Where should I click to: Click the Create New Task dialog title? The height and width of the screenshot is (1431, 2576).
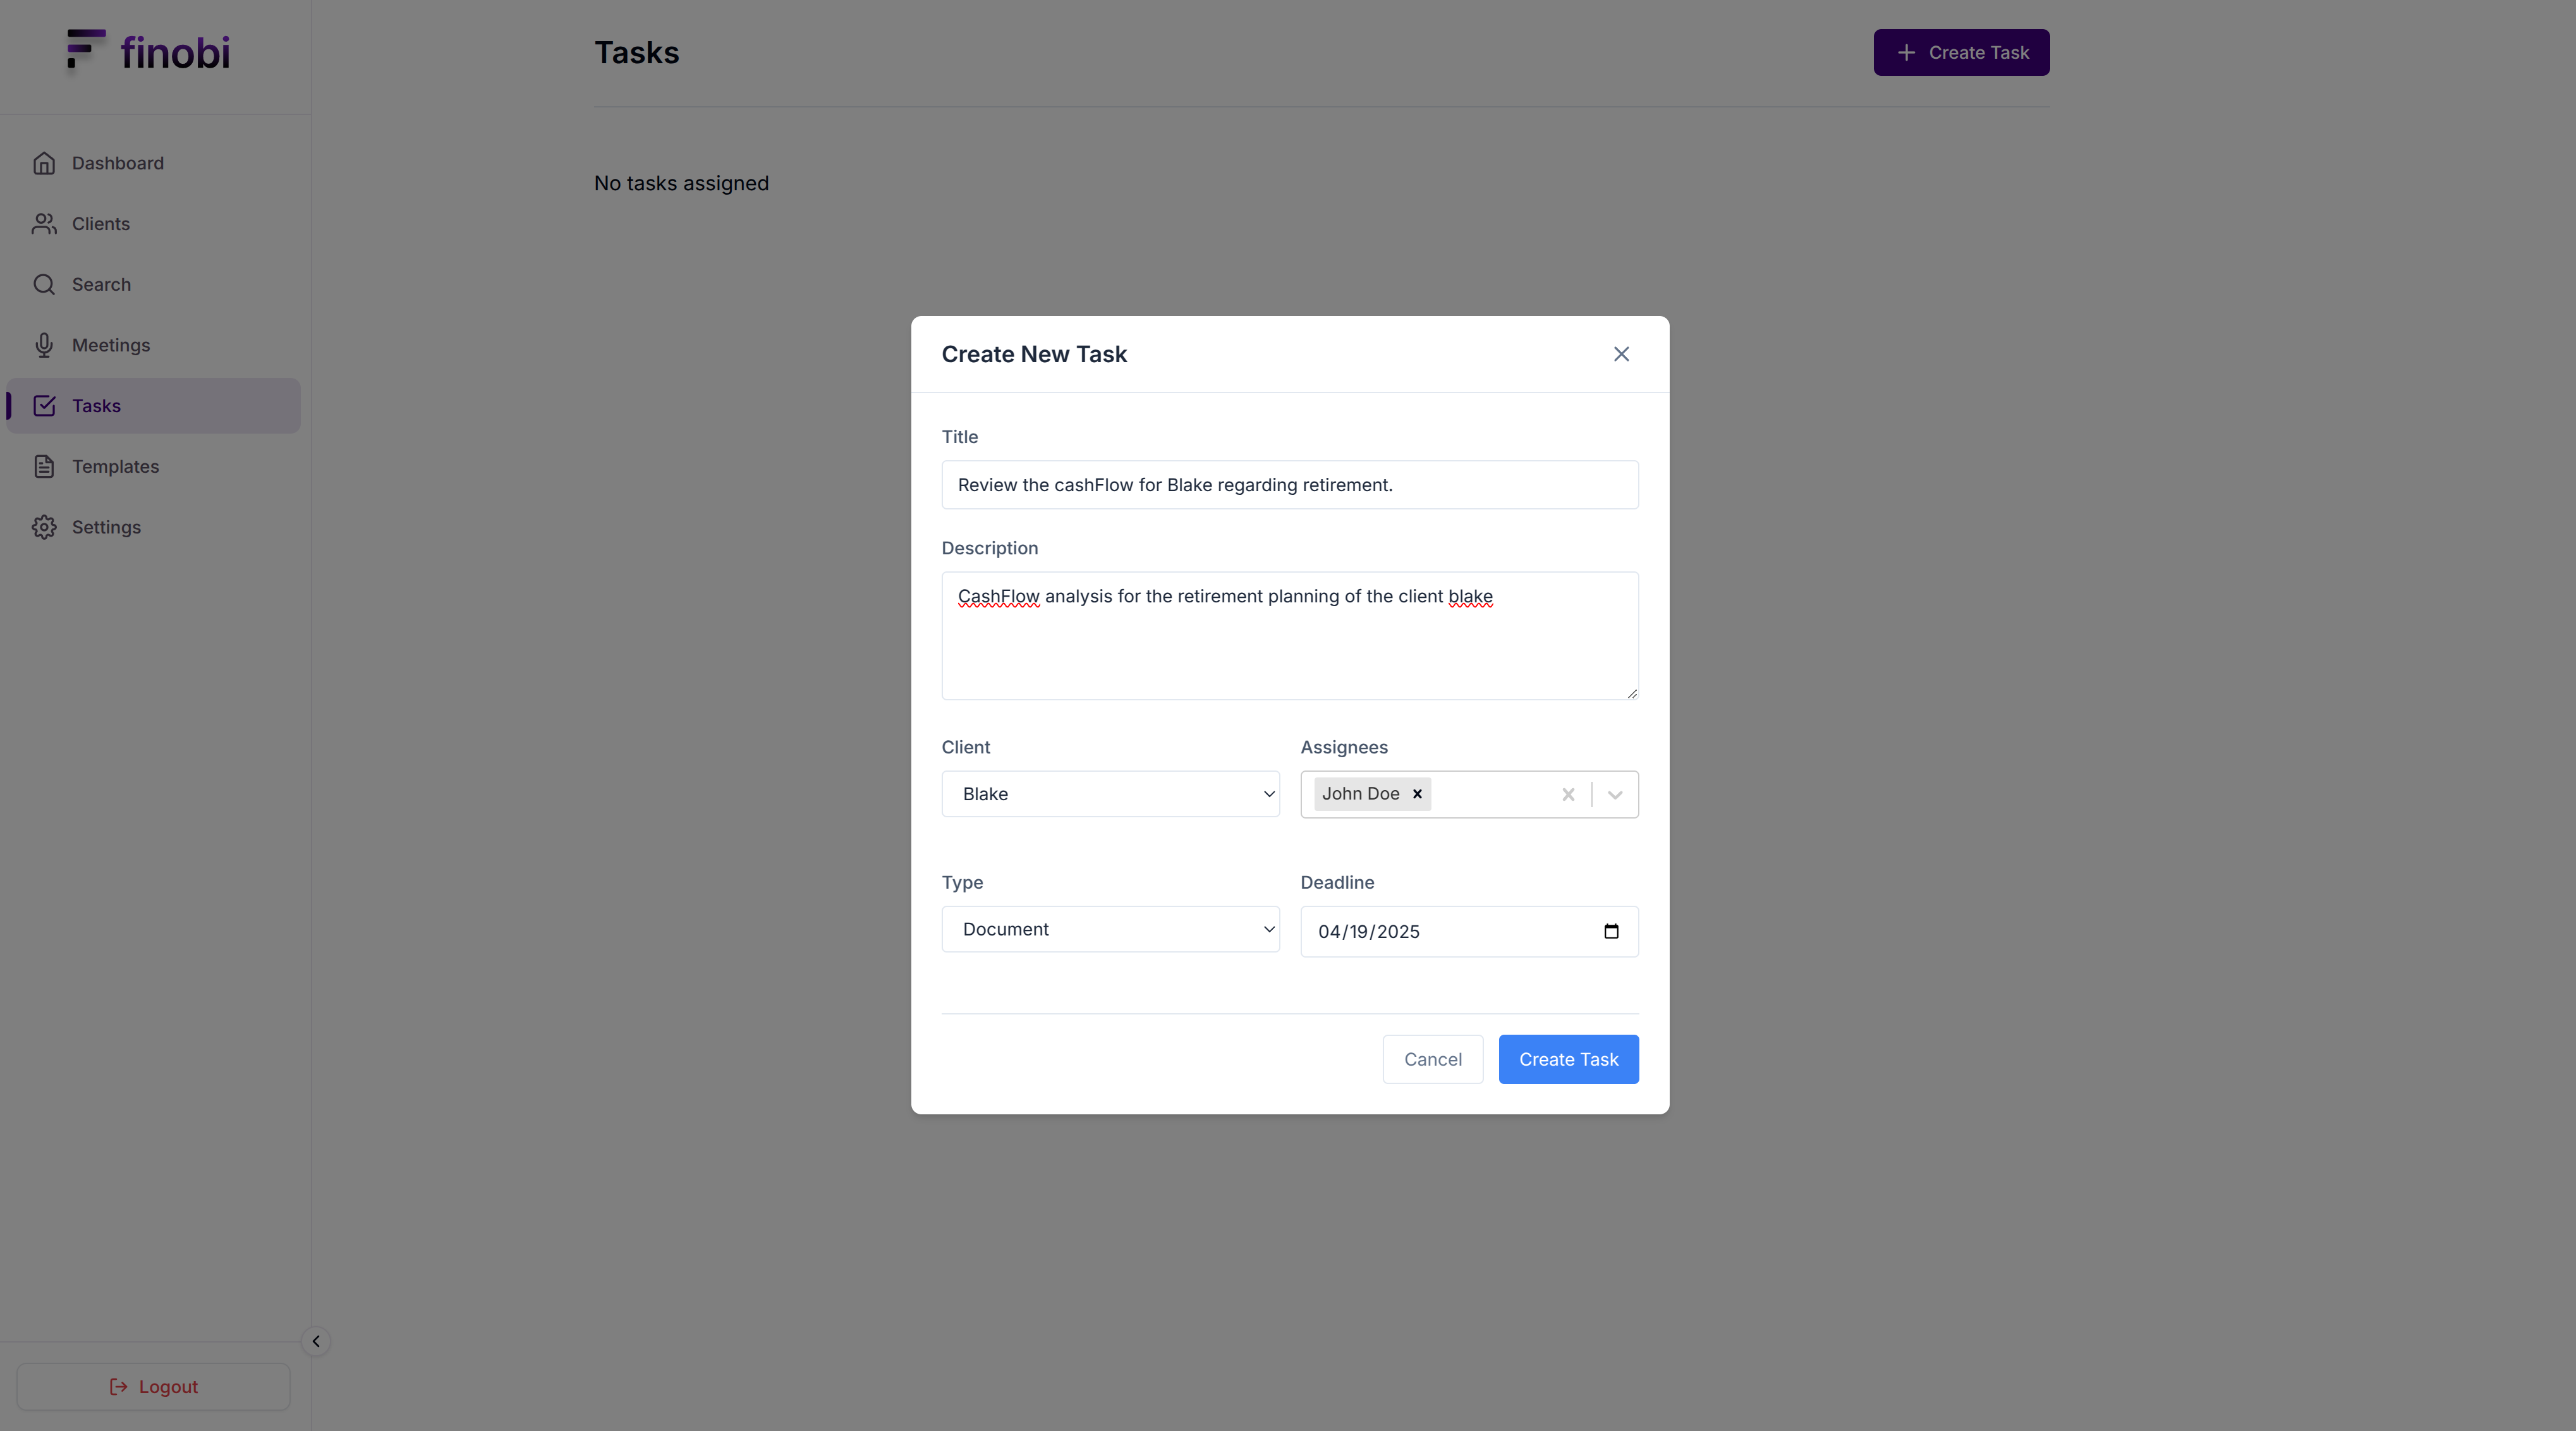pyautogui.click(x=1034, y=354)
